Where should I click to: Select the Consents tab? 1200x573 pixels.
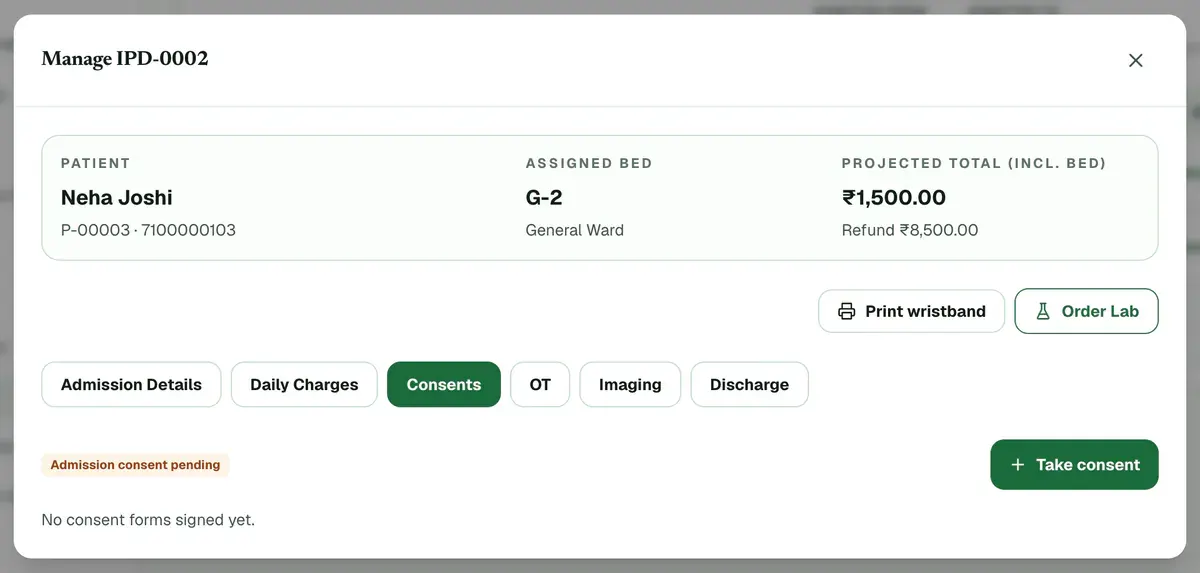pyautogui.click(x=444, y=385)
